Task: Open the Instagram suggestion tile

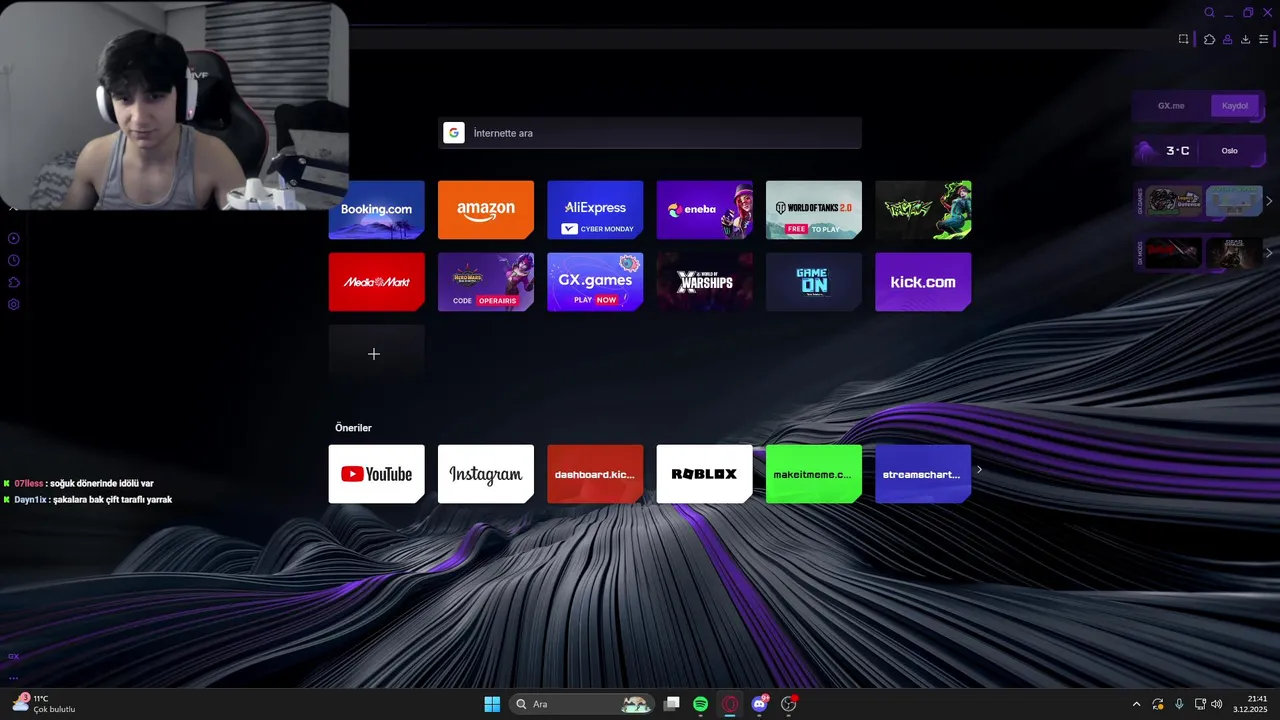Action: (486, 474)
